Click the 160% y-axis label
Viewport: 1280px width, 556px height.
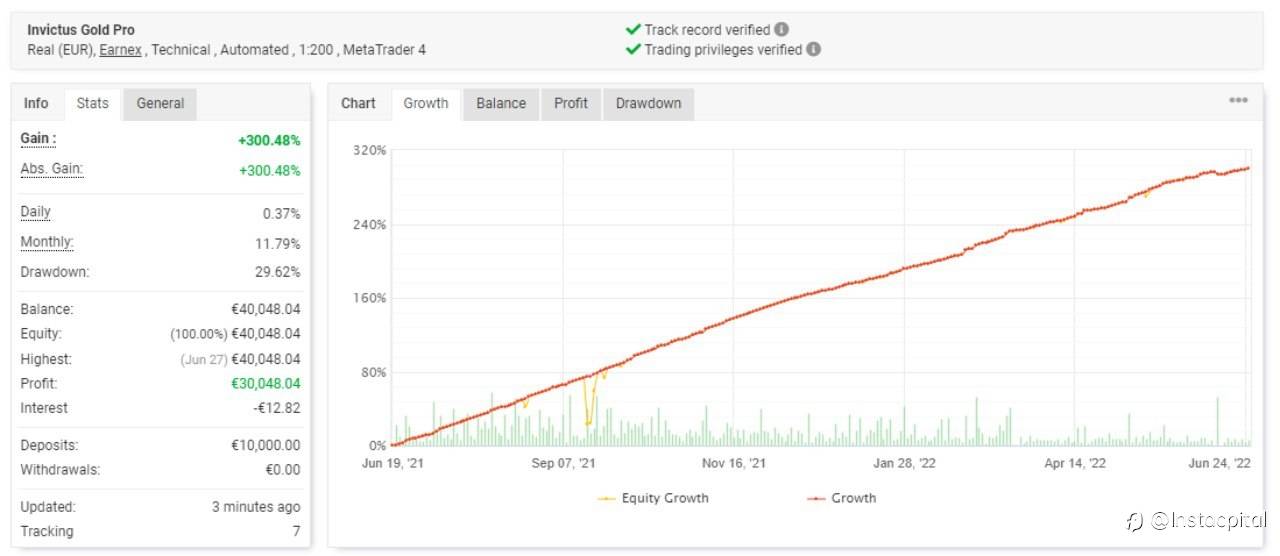[369, 298]
